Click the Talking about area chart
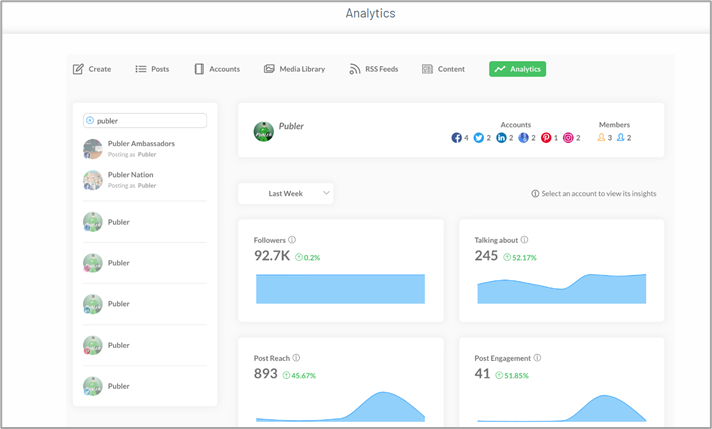 tap(562, 289)
